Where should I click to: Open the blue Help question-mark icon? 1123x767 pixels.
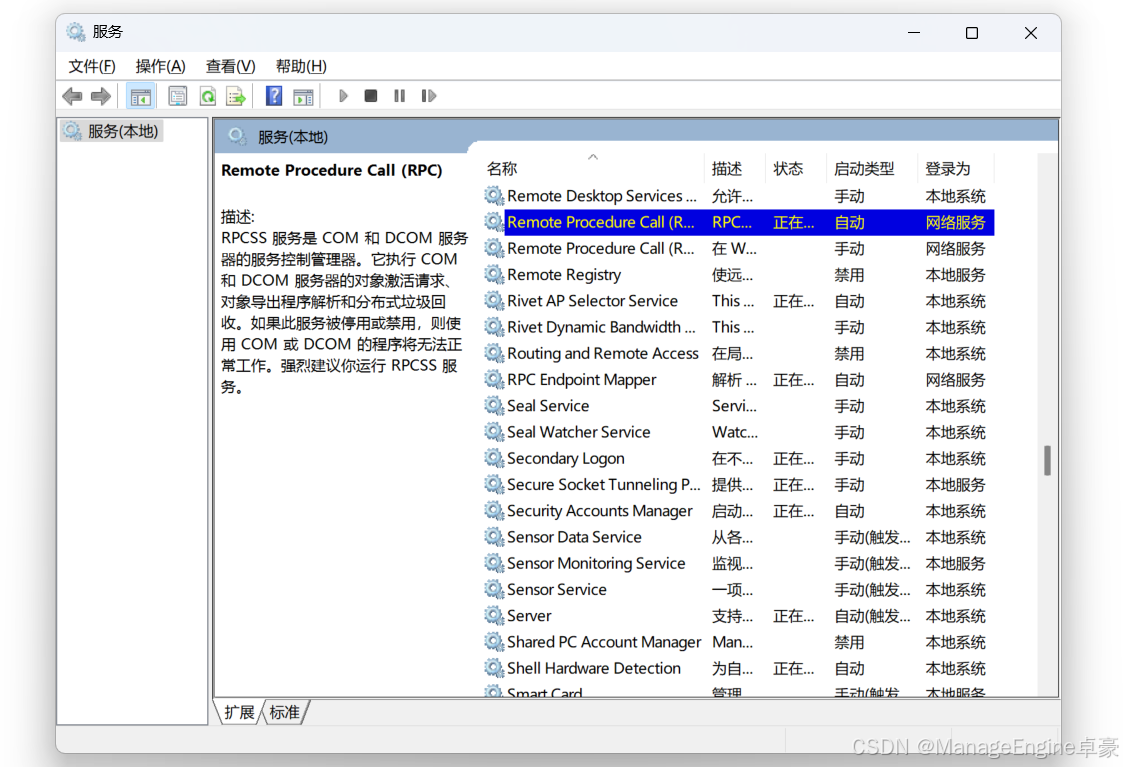[274, 96]
